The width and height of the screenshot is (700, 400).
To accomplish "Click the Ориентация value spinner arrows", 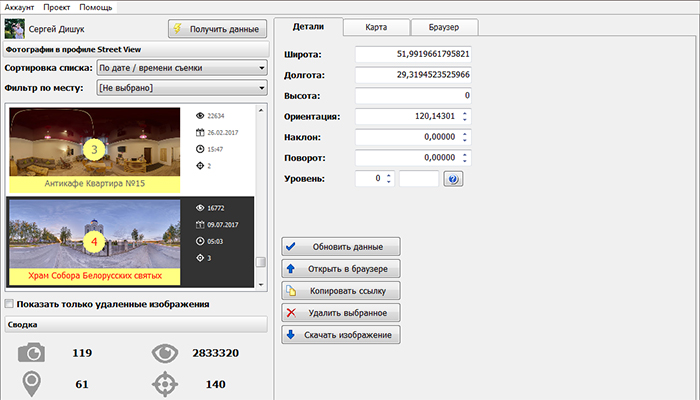I will click(x=466, y=117).
